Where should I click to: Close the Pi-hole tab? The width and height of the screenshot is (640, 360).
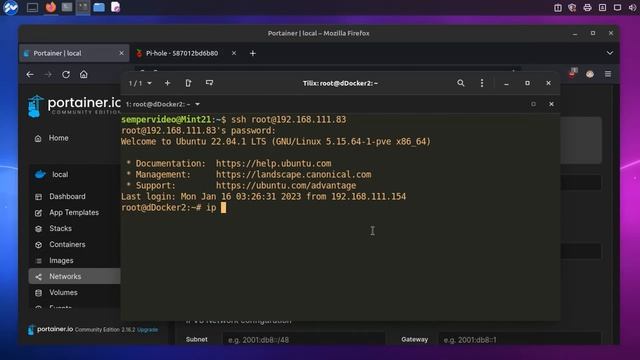pos(234,53)
